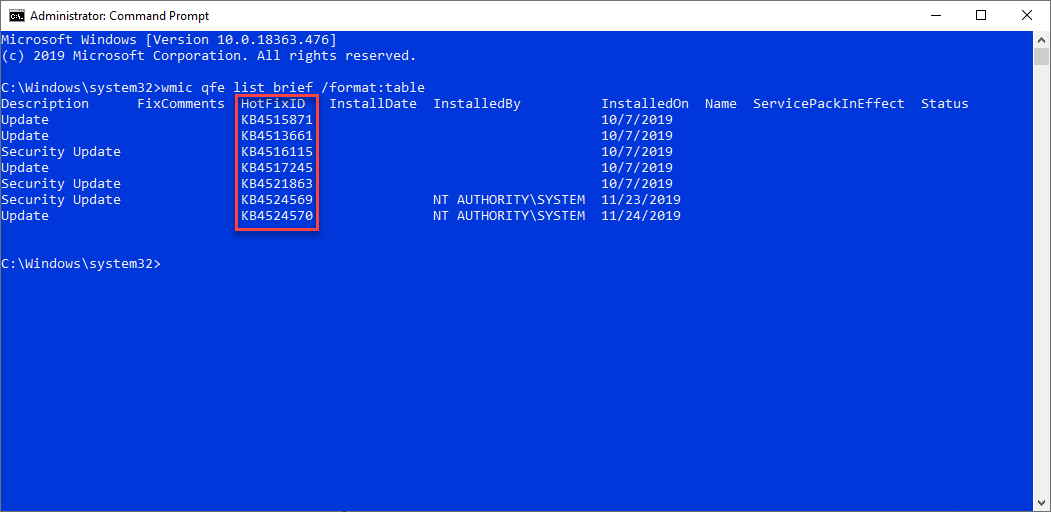The height and width of the screenshot is (512, 1051).
Task: Click the vertical scrollbar thumb
Action: click(x=1041, y=56)
